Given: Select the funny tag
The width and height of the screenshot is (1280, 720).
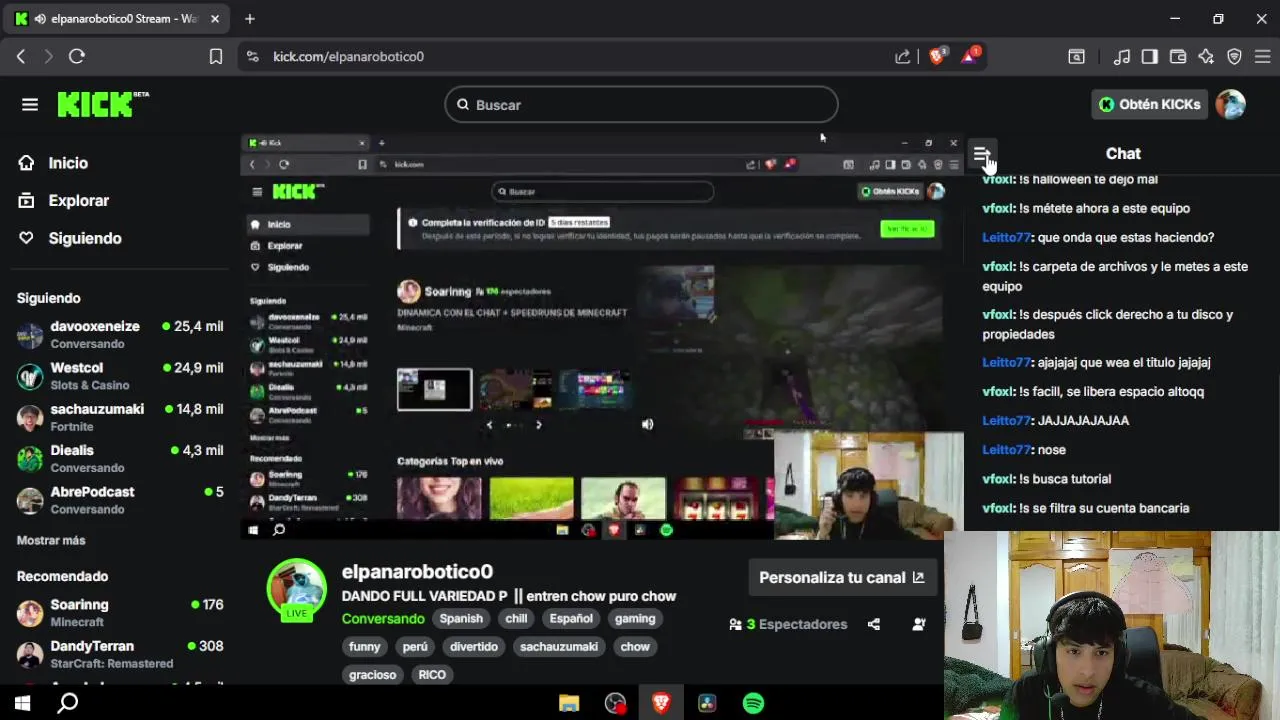Looking at the screenshot, I should point(365,647).
